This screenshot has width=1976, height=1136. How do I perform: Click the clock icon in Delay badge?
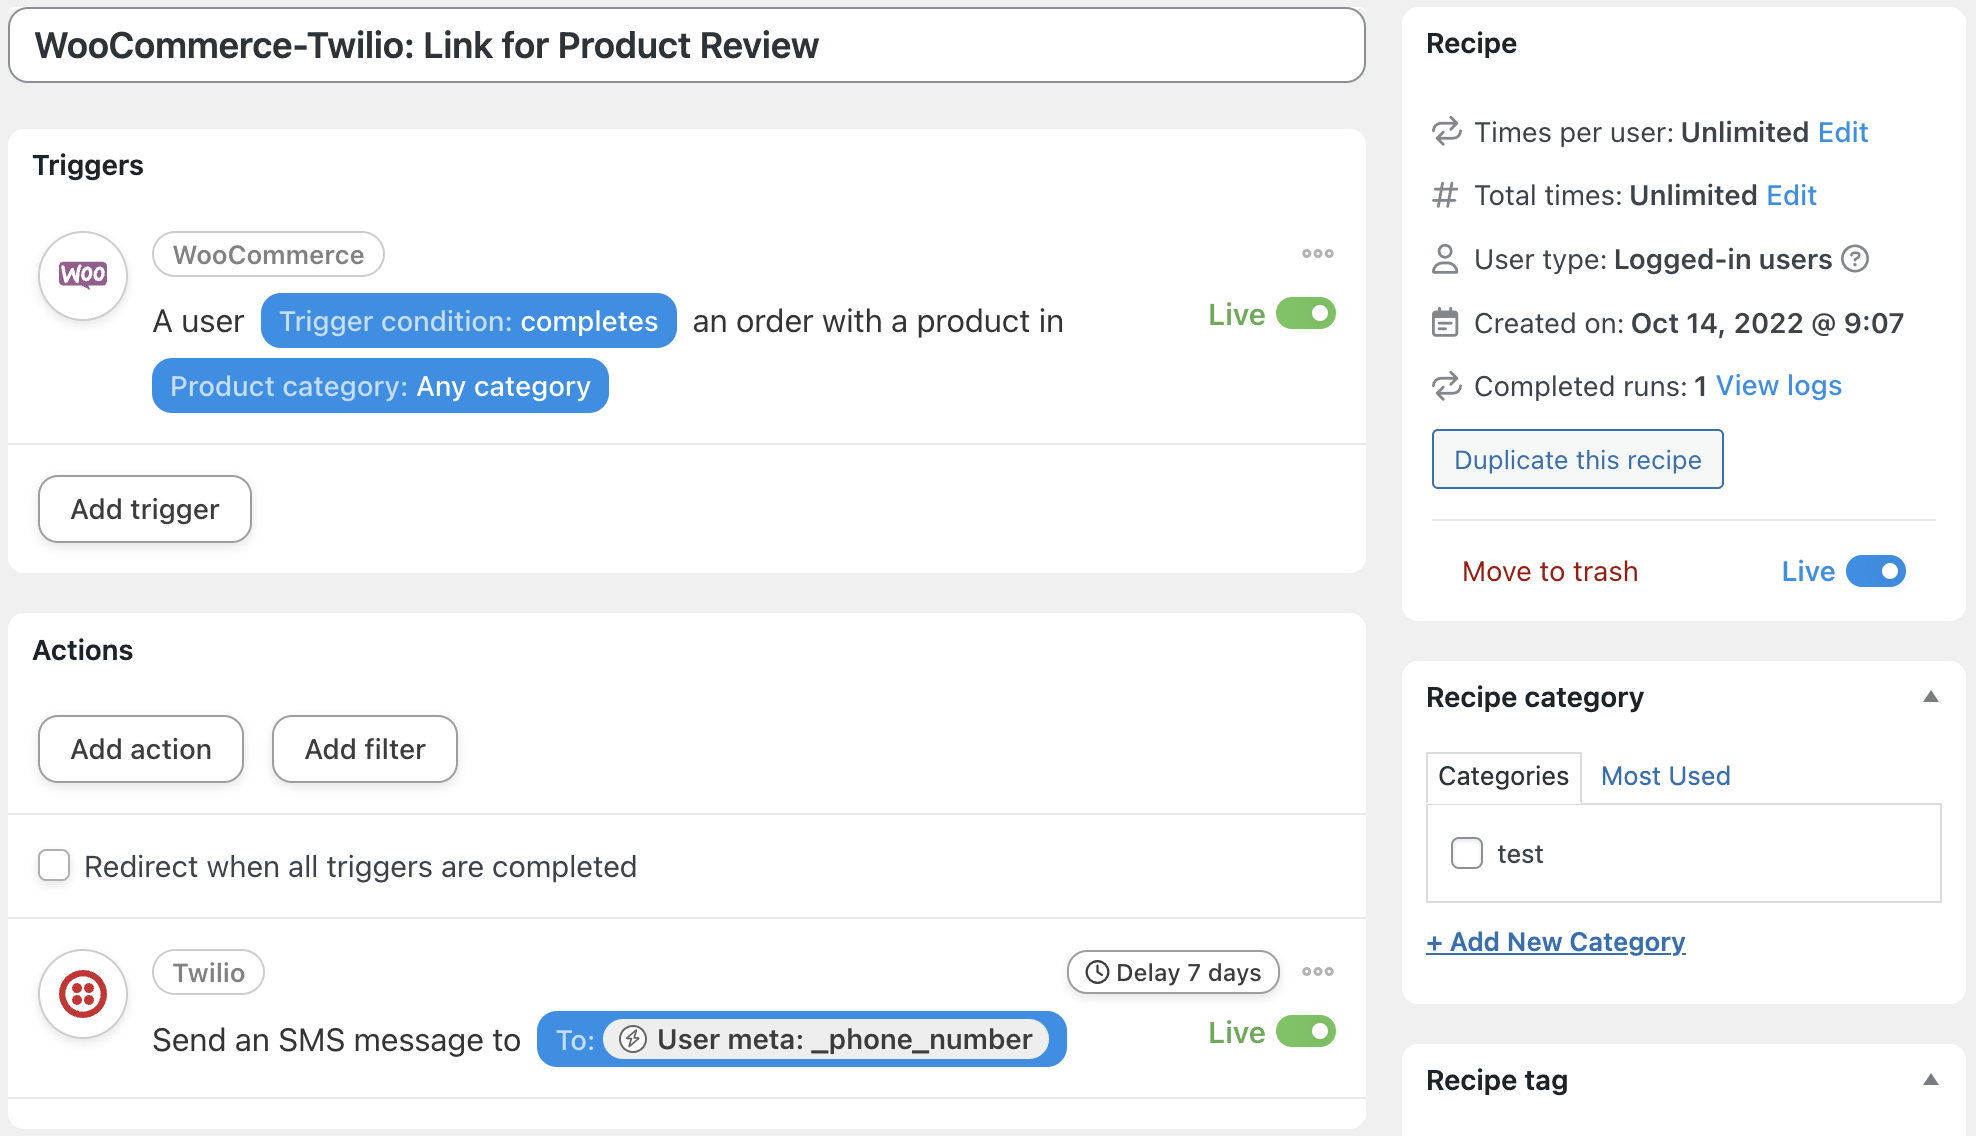coord(1097,972)
